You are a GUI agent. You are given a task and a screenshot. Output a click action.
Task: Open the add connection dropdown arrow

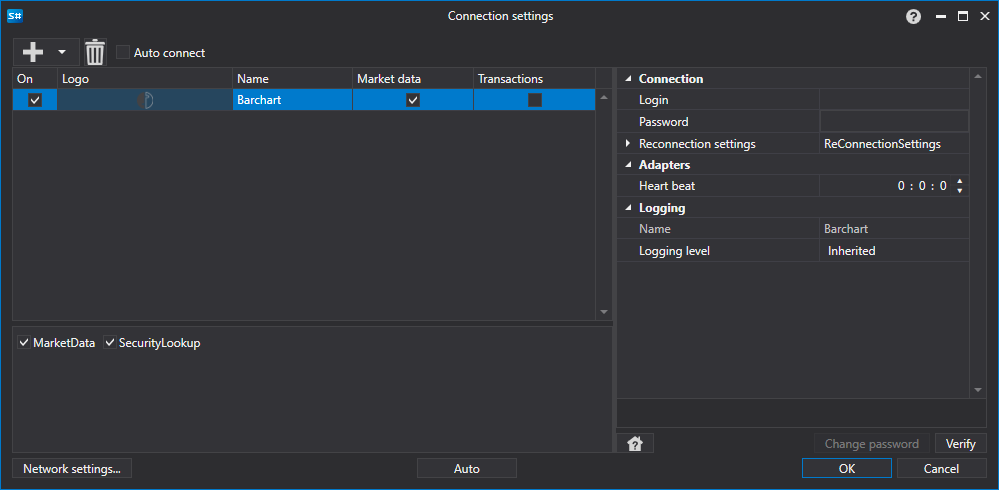tap(62, 52)
